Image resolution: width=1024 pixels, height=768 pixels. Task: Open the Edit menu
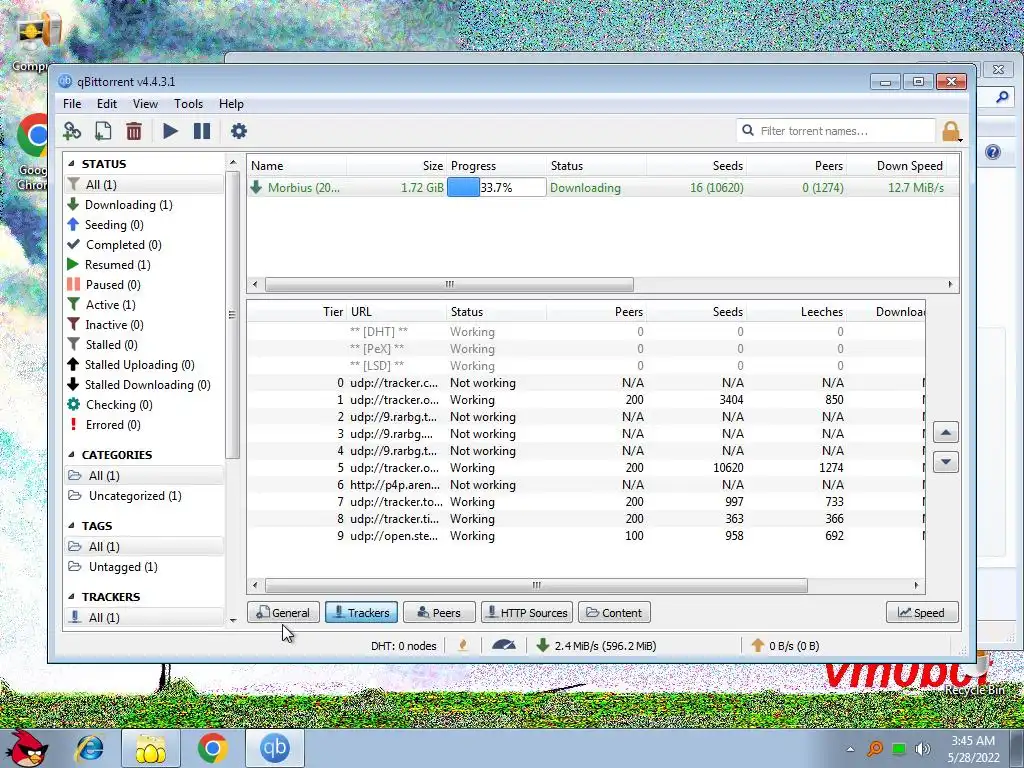tap(106, 104)
